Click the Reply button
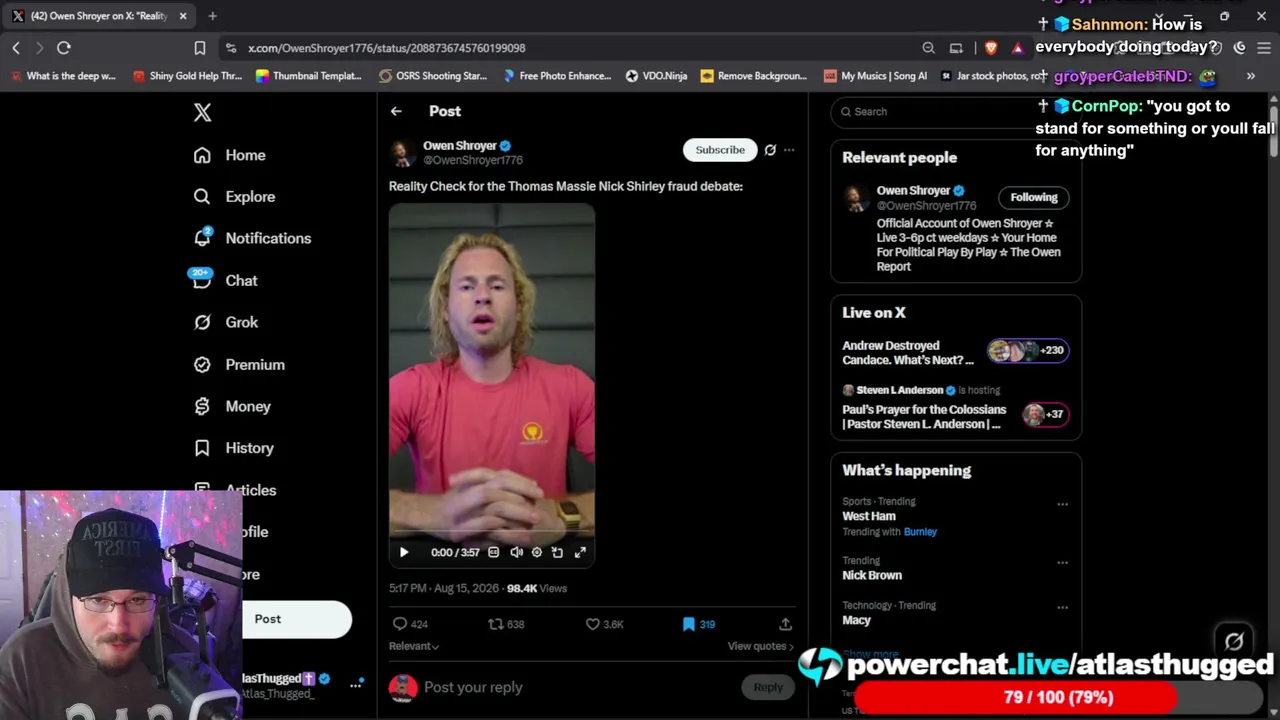Viewport: 1280px width, 720px height. (x=768, y=687)
